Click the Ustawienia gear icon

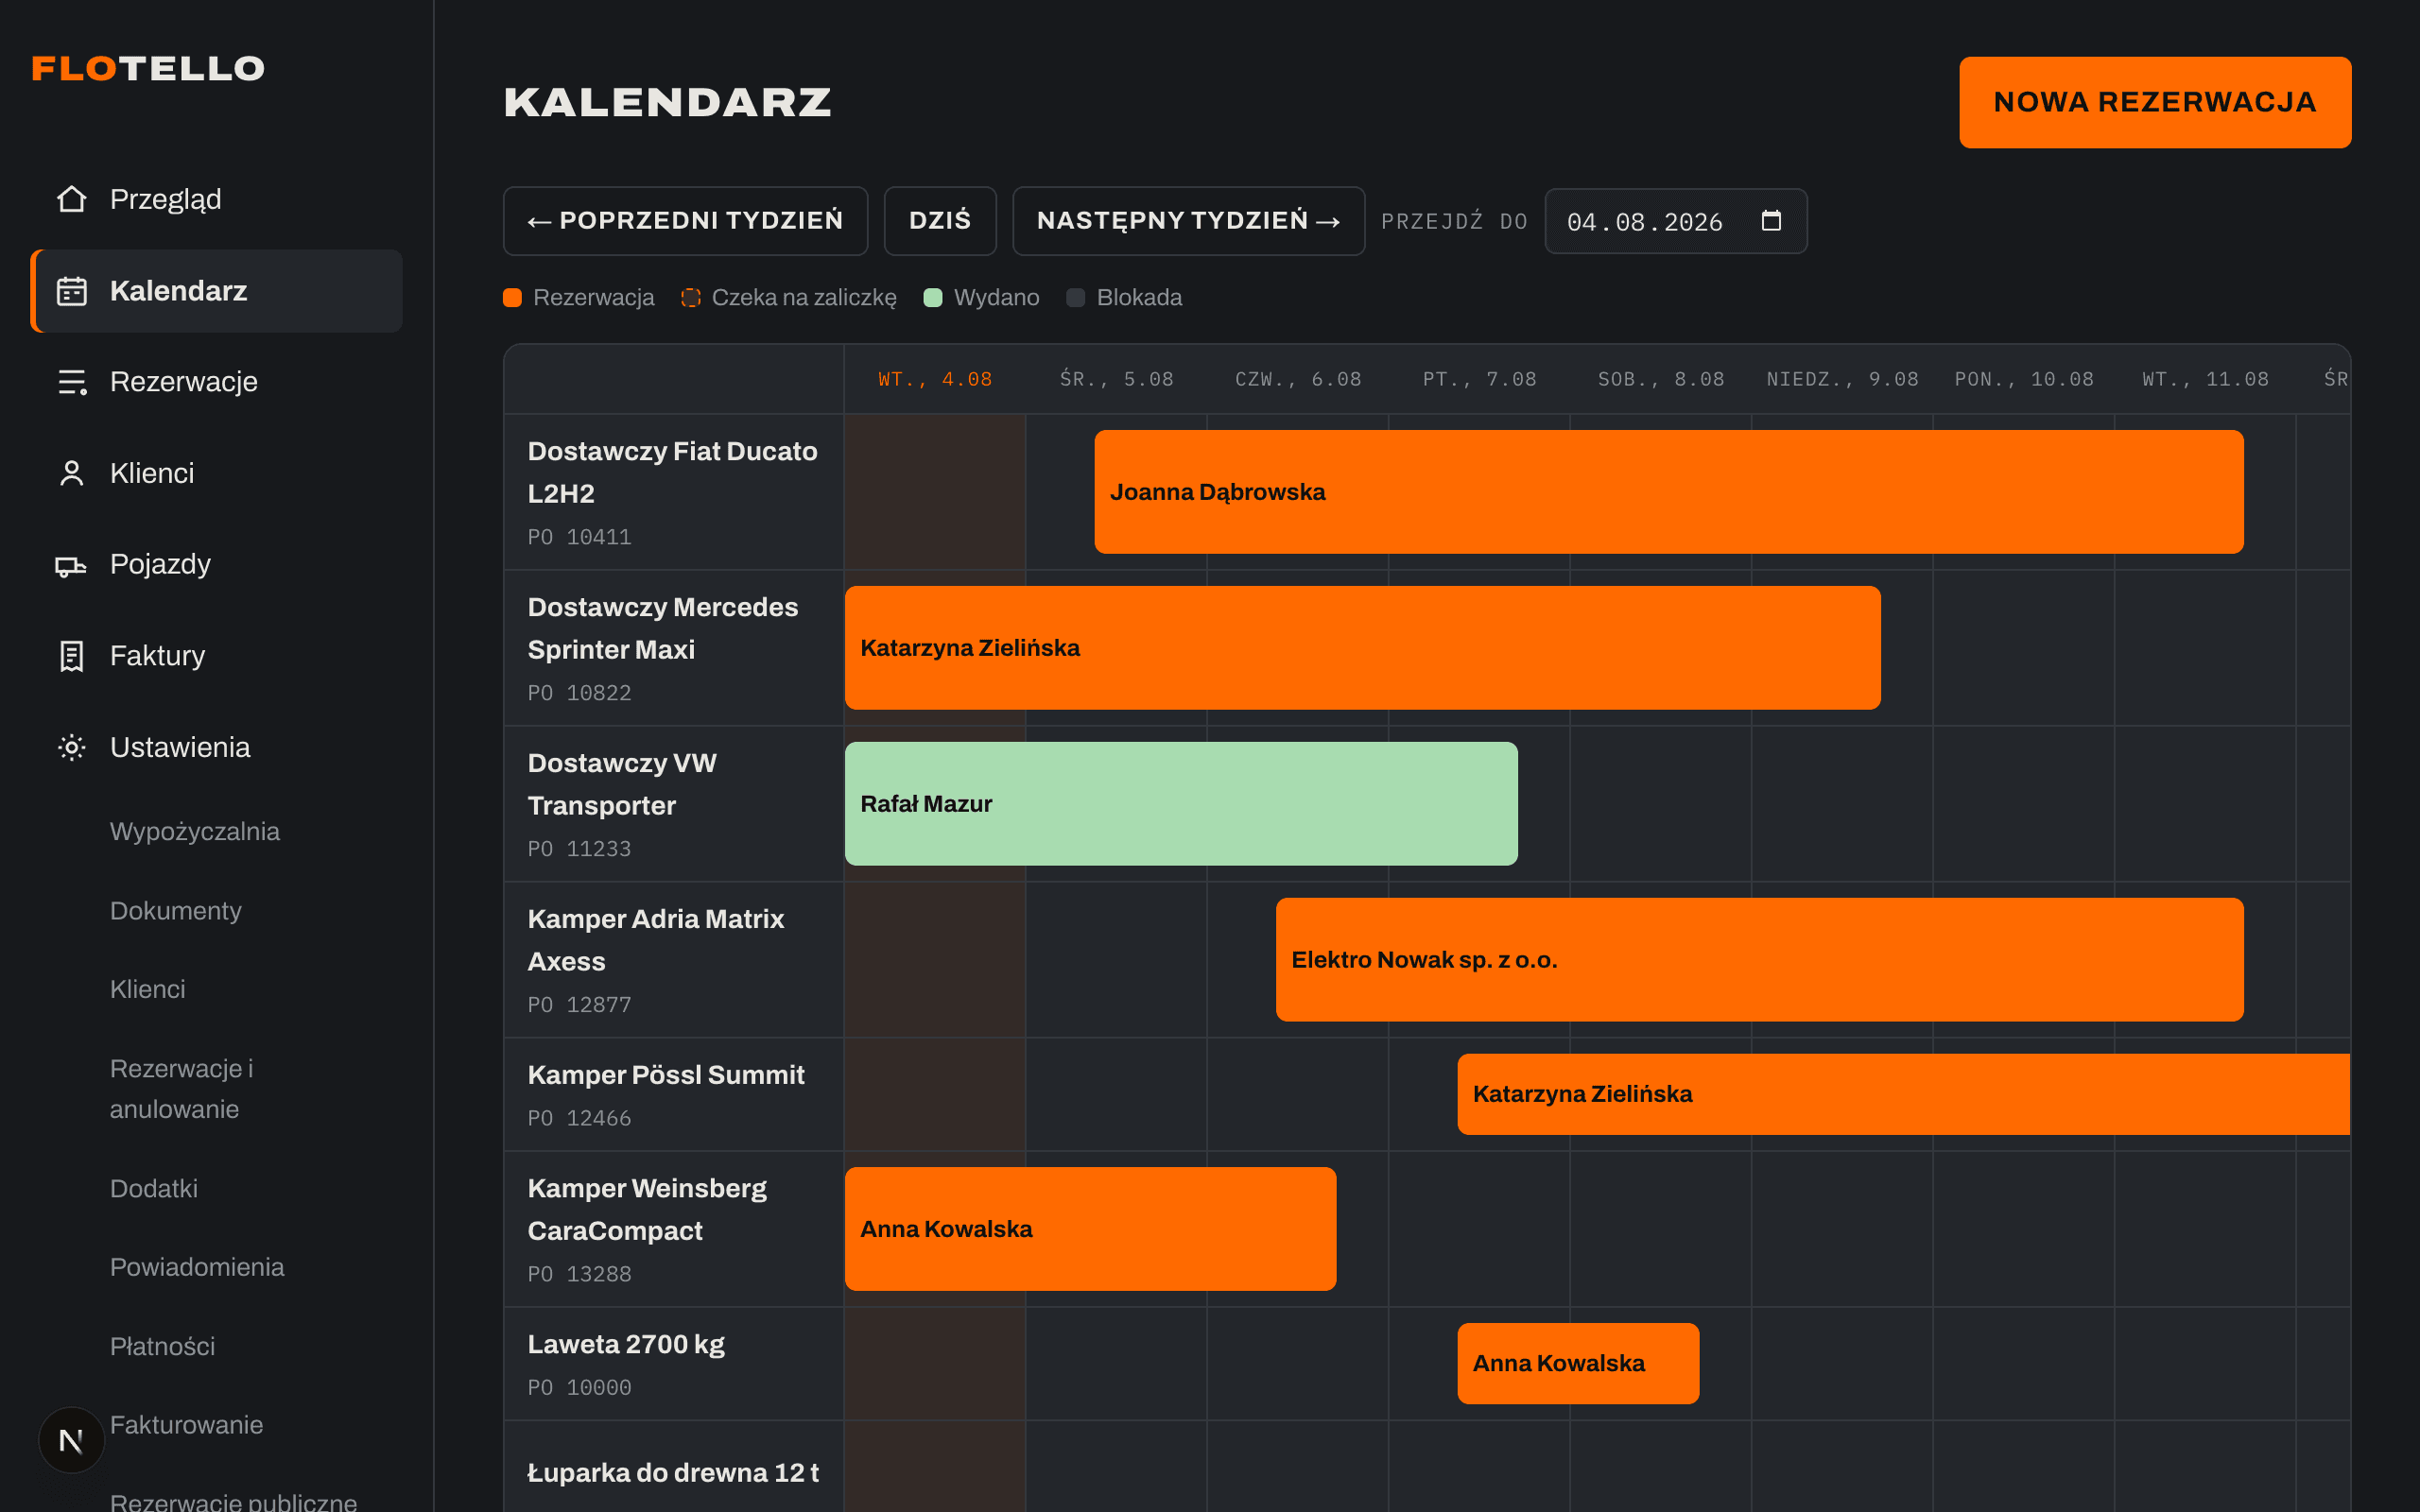click(x=71, y=747)
